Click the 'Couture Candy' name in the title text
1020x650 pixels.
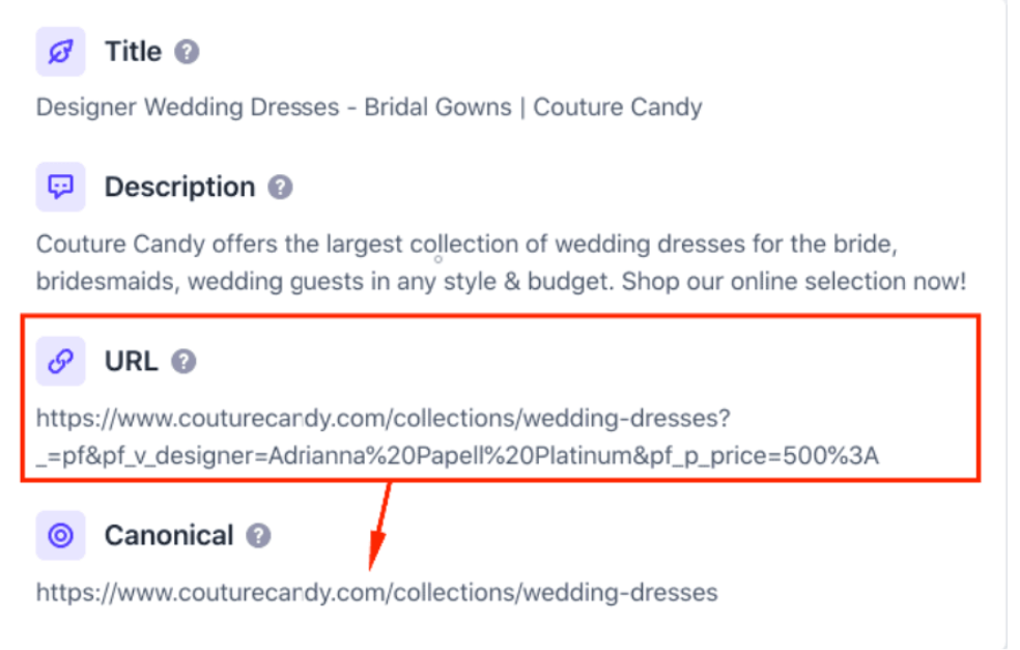[617, 107]
